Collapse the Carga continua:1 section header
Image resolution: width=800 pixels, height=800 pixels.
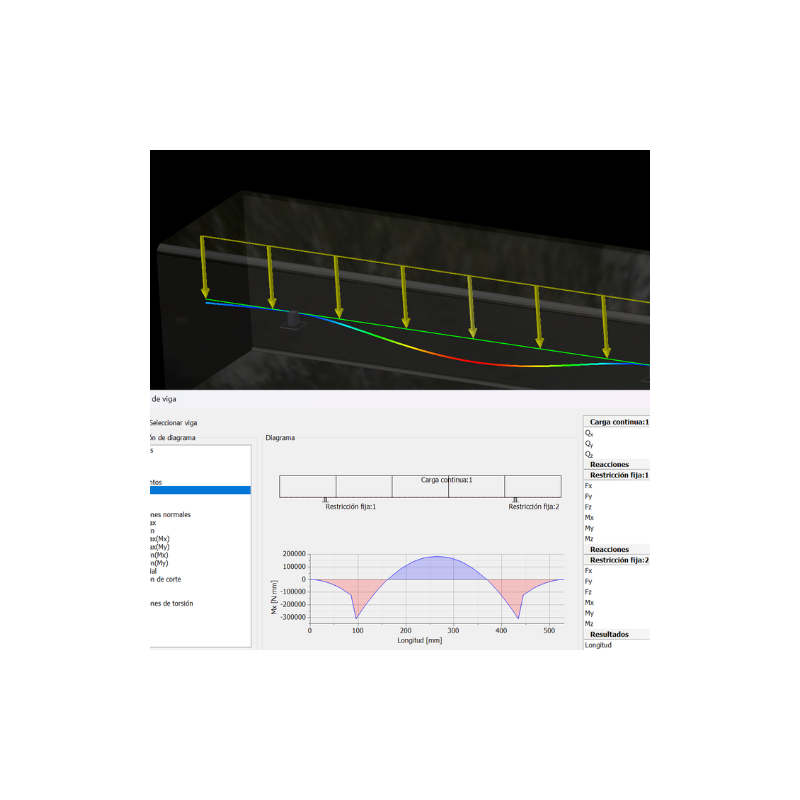[x=620, y=422]
